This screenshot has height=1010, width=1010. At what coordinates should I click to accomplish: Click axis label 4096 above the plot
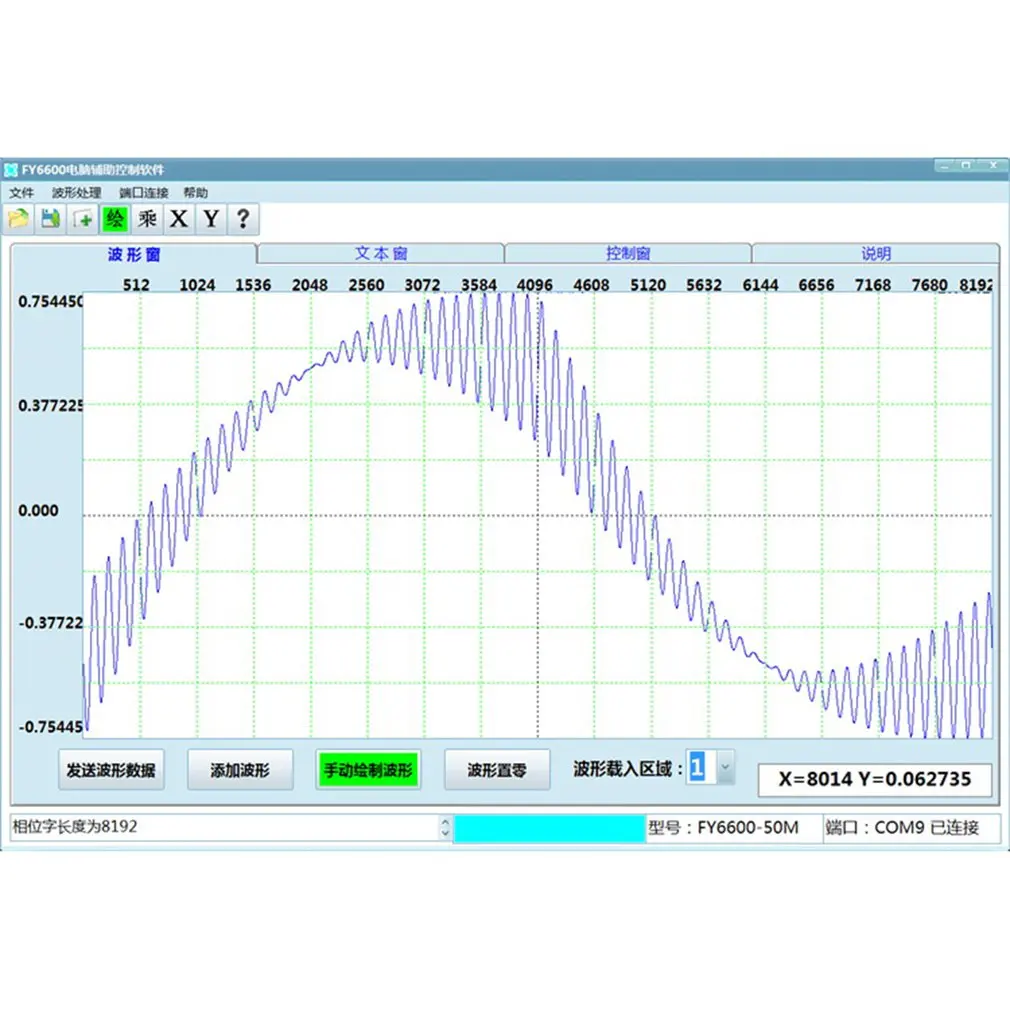(535, 285)
